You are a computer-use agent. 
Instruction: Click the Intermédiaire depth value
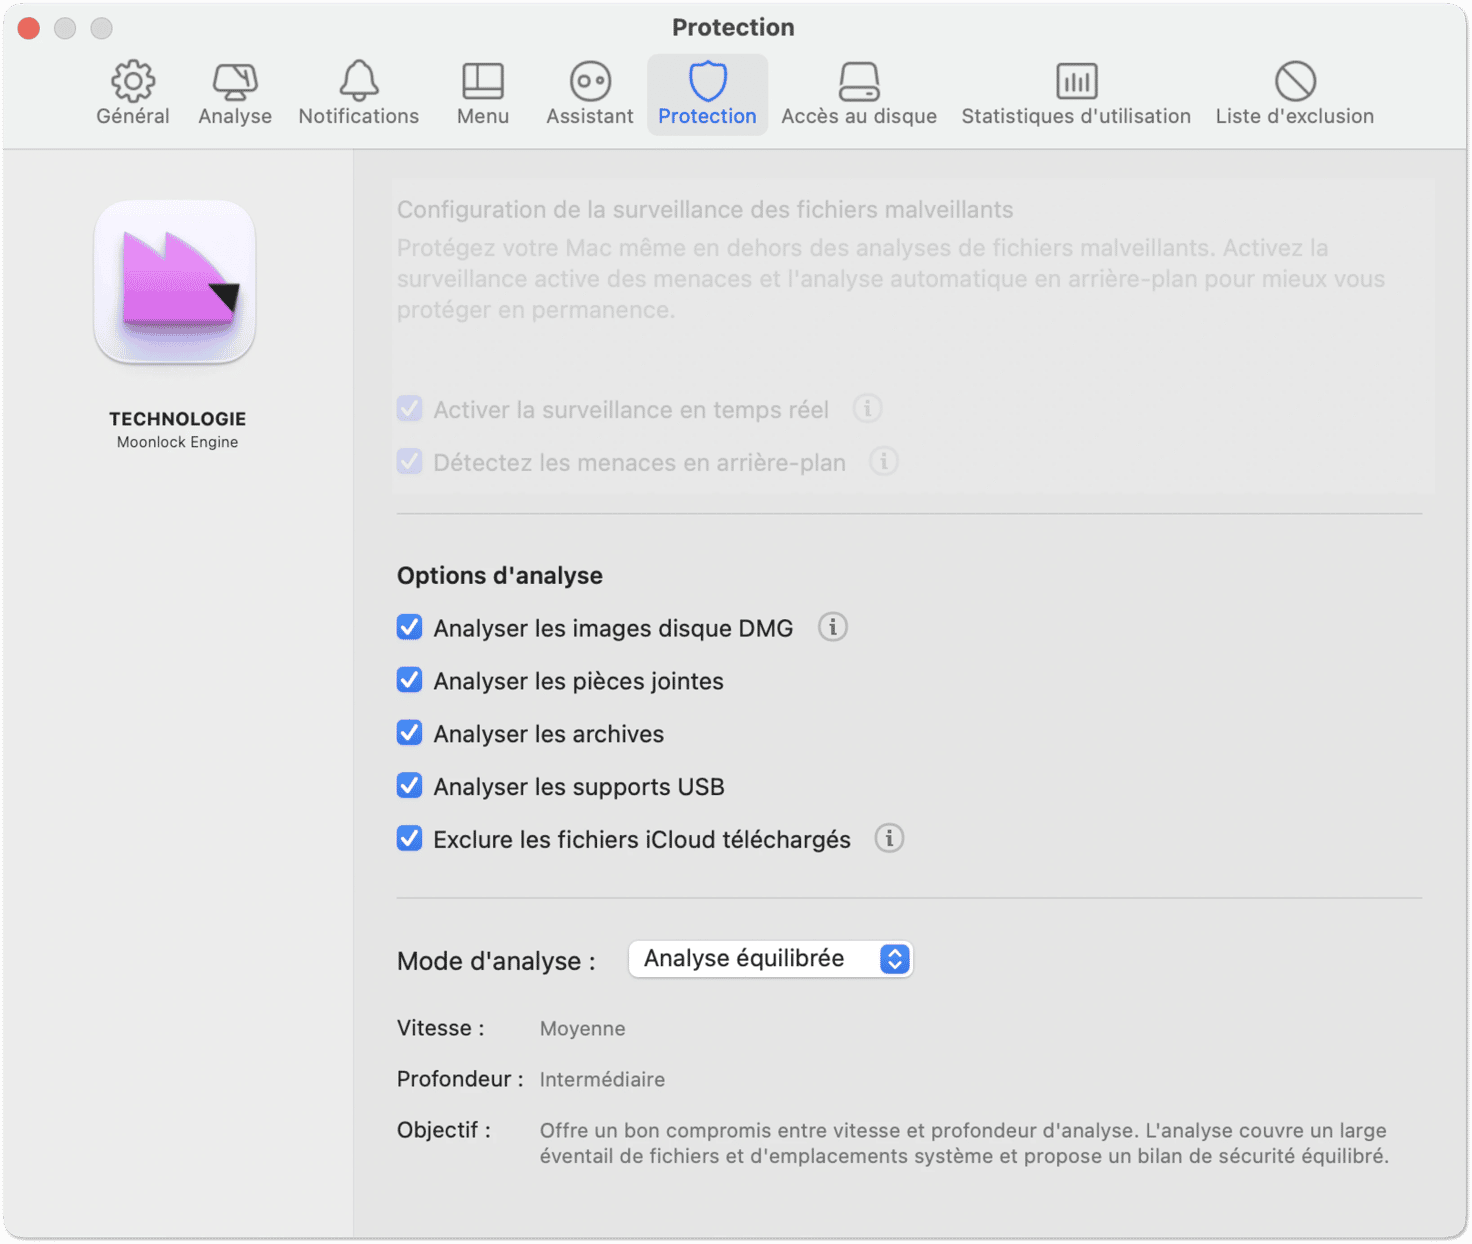coord(602,1079)
